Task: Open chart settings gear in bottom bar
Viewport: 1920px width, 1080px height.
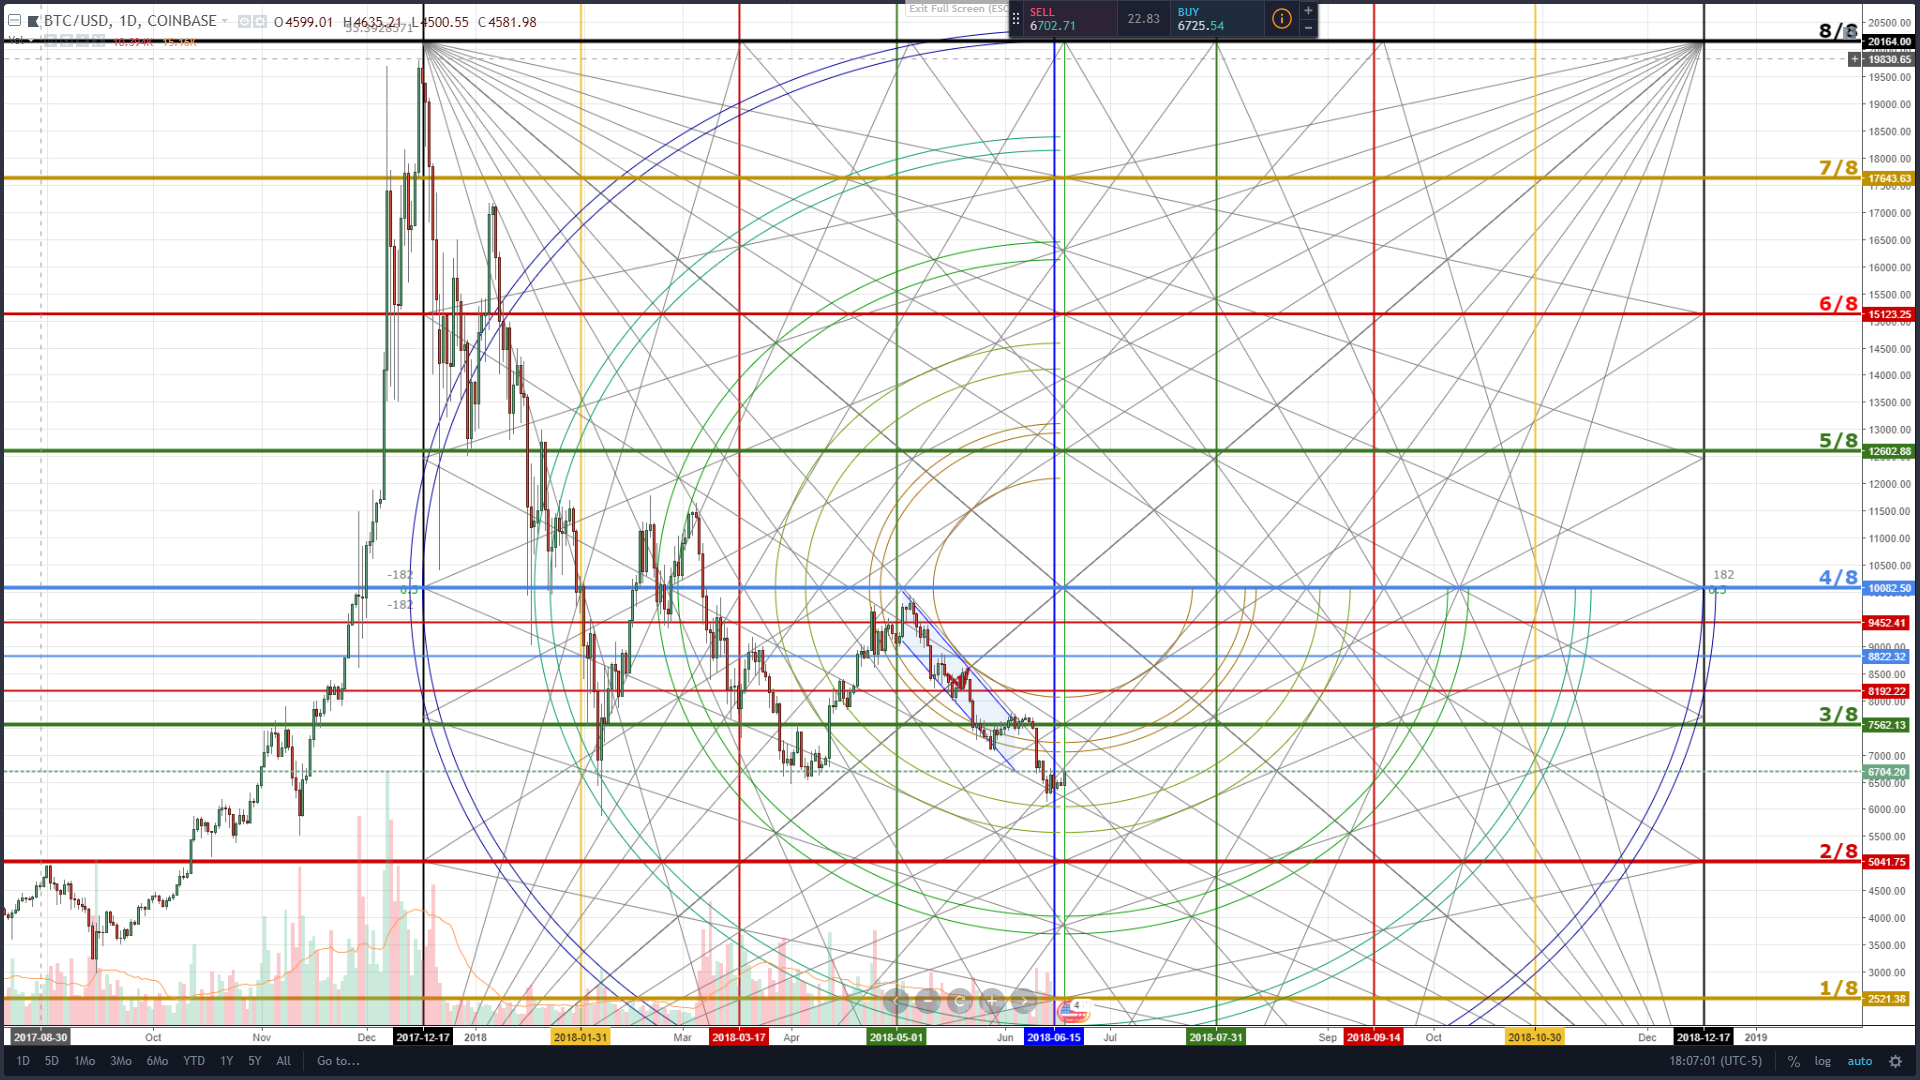Action: click(x=1895, y=1061)
